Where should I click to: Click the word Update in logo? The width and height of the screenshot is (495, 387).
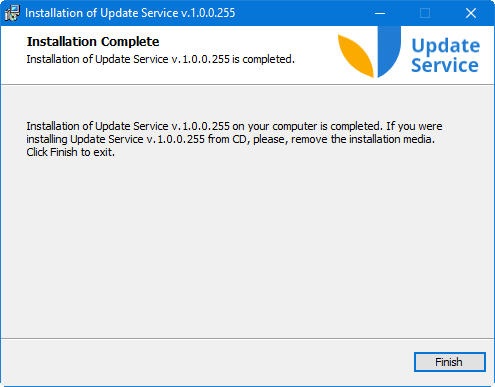(446, 46)
